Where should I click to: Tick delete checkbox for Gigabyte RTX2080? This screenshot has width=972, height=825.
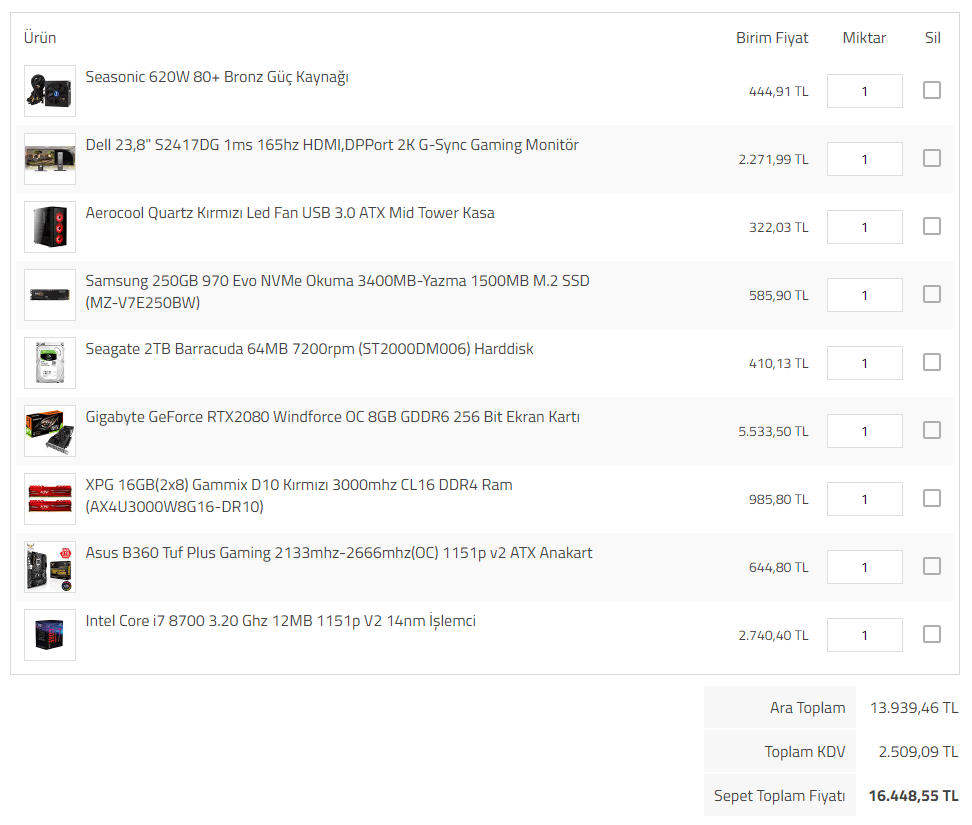tap(932, 430)
